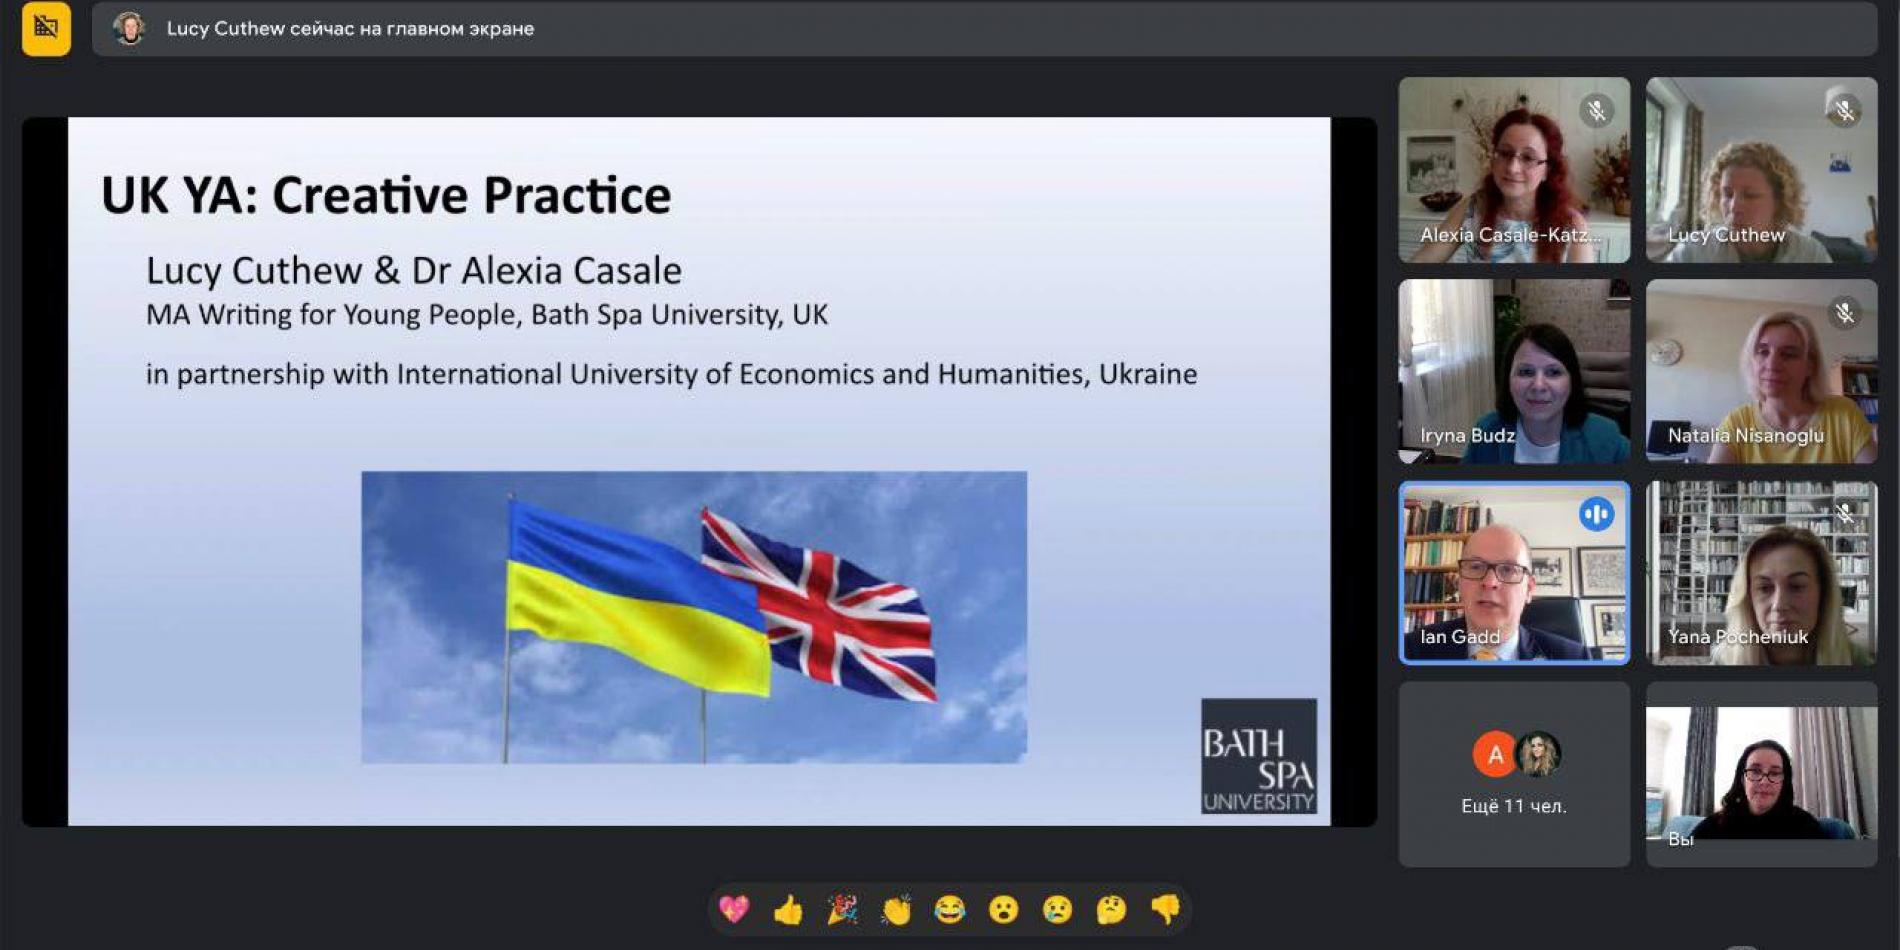Screen dimensions: 1900x950
Task: Click muted mic icon on Lucy Cuthew tile
Action: tap(1845, 111)
